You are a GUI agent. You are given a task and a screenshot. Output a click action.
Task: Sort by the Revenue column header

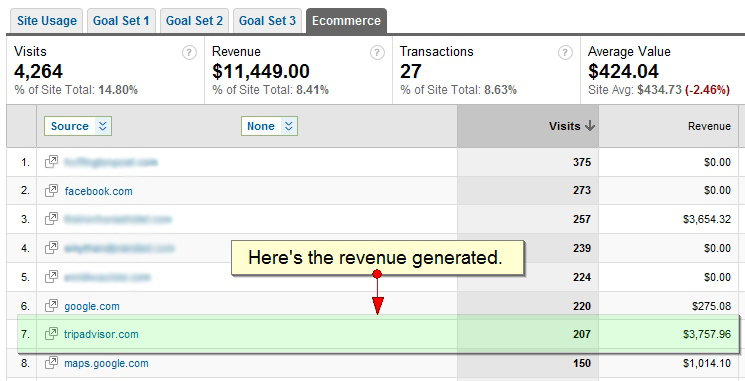[x=709, y=126]
